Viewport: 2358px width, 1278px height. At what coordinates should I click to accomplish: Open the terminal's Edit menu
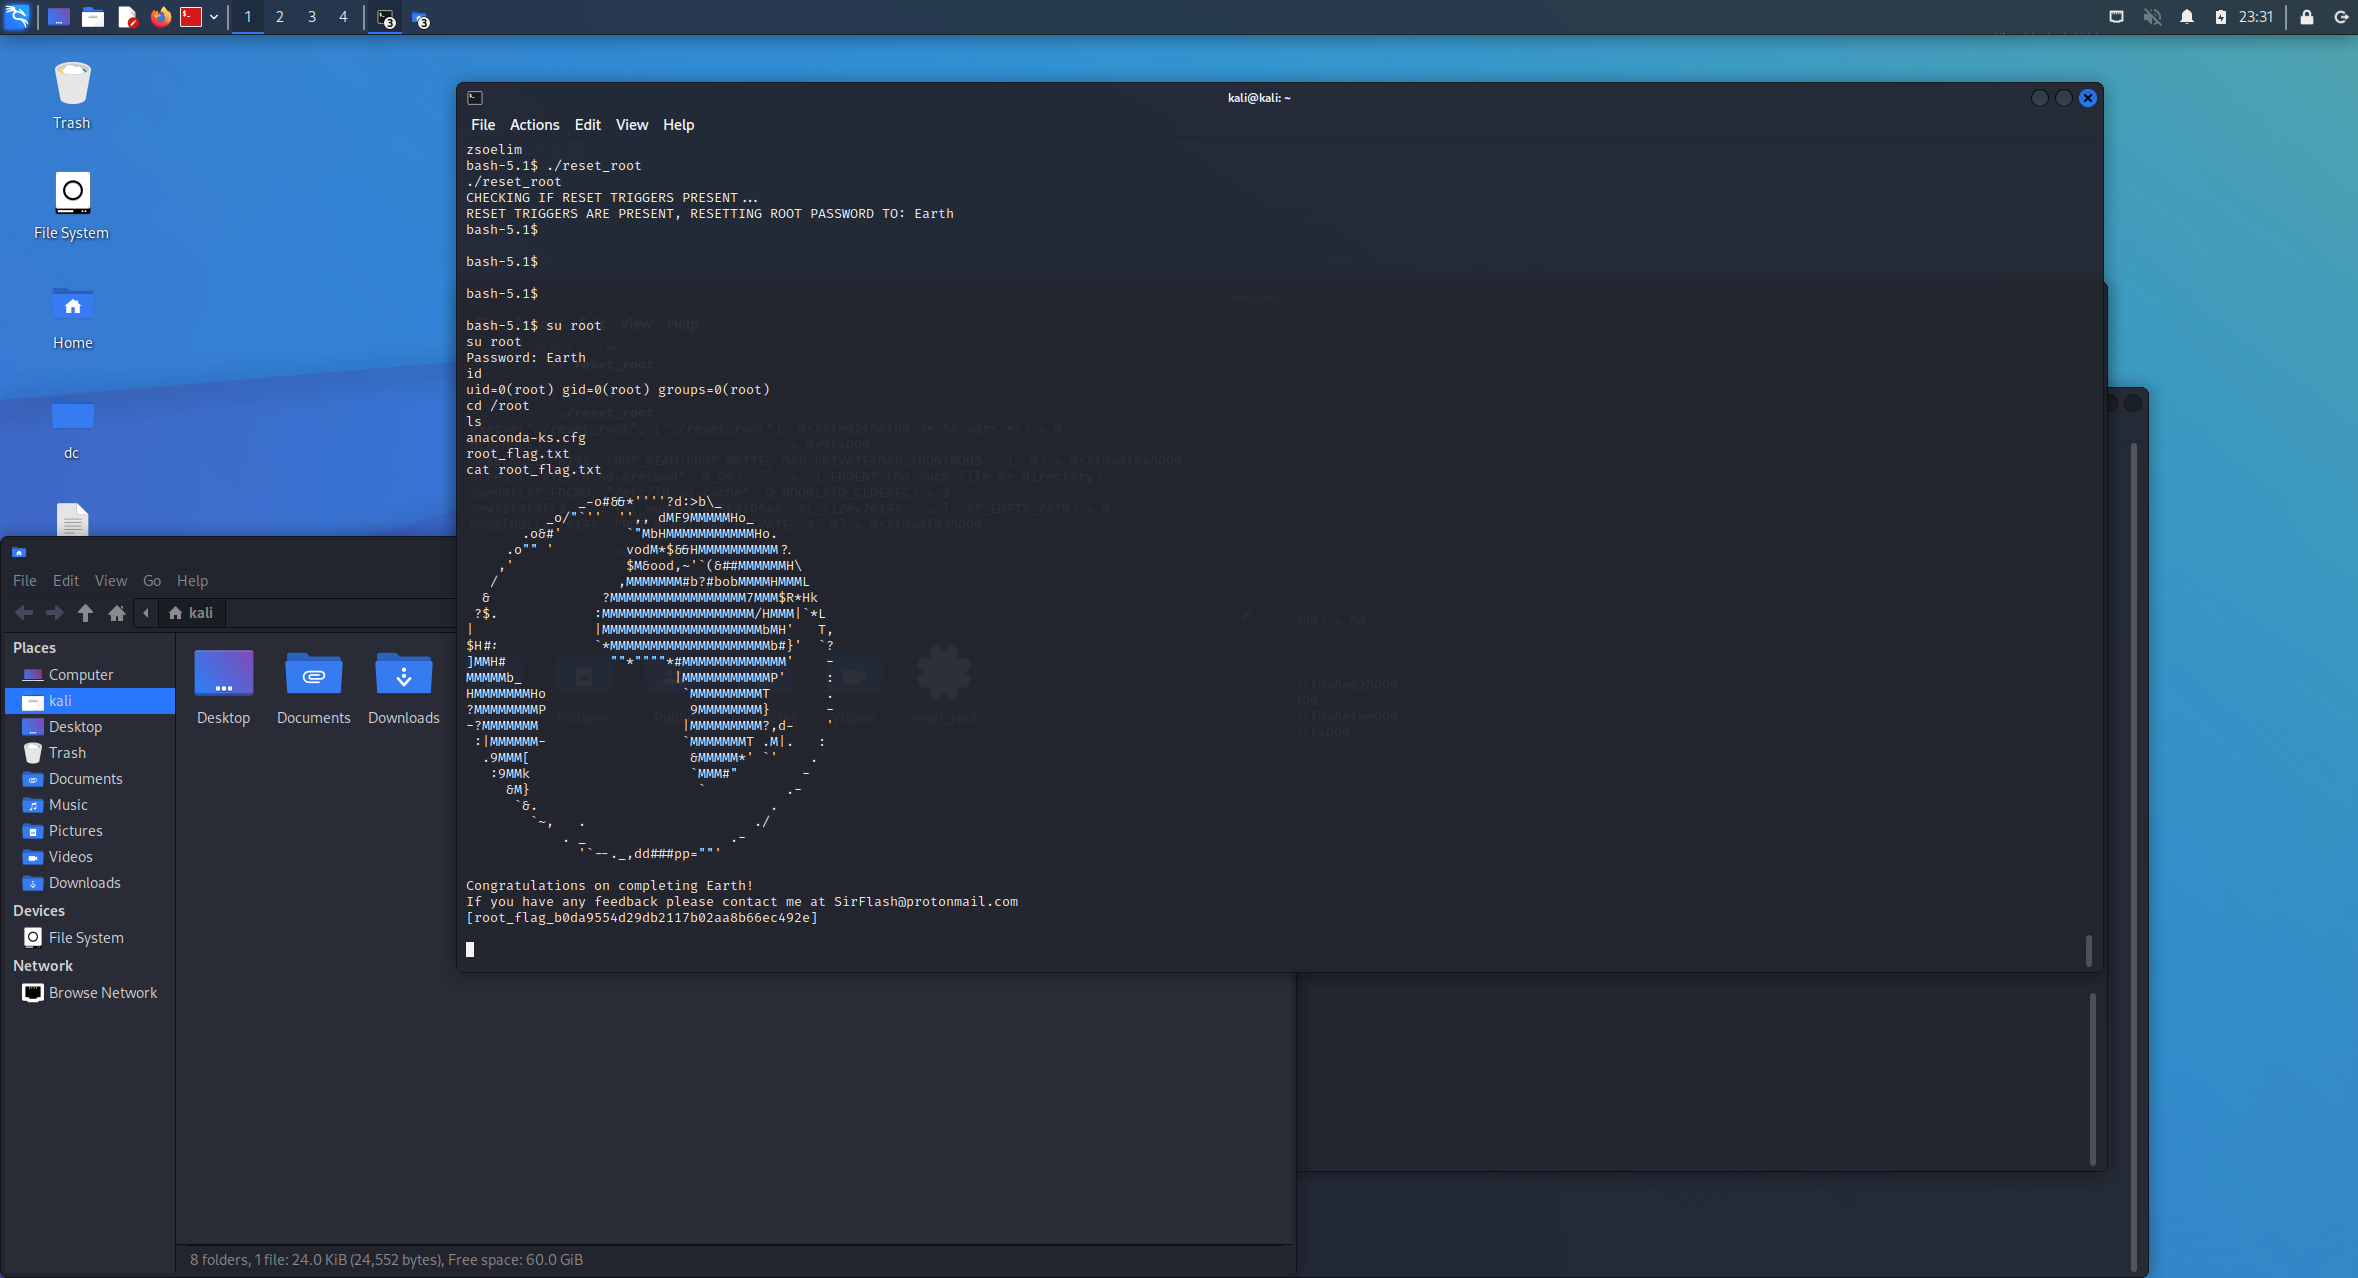click(x=587, y=125)
